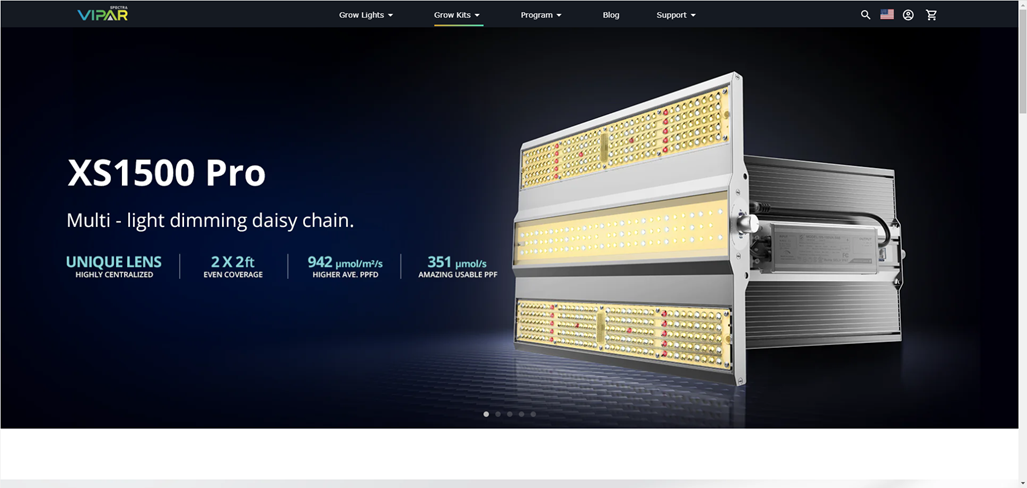The width and height of the screenshot is (1027, 488).
Task: Open the user account icon
Action: click(x=908, y=15)
